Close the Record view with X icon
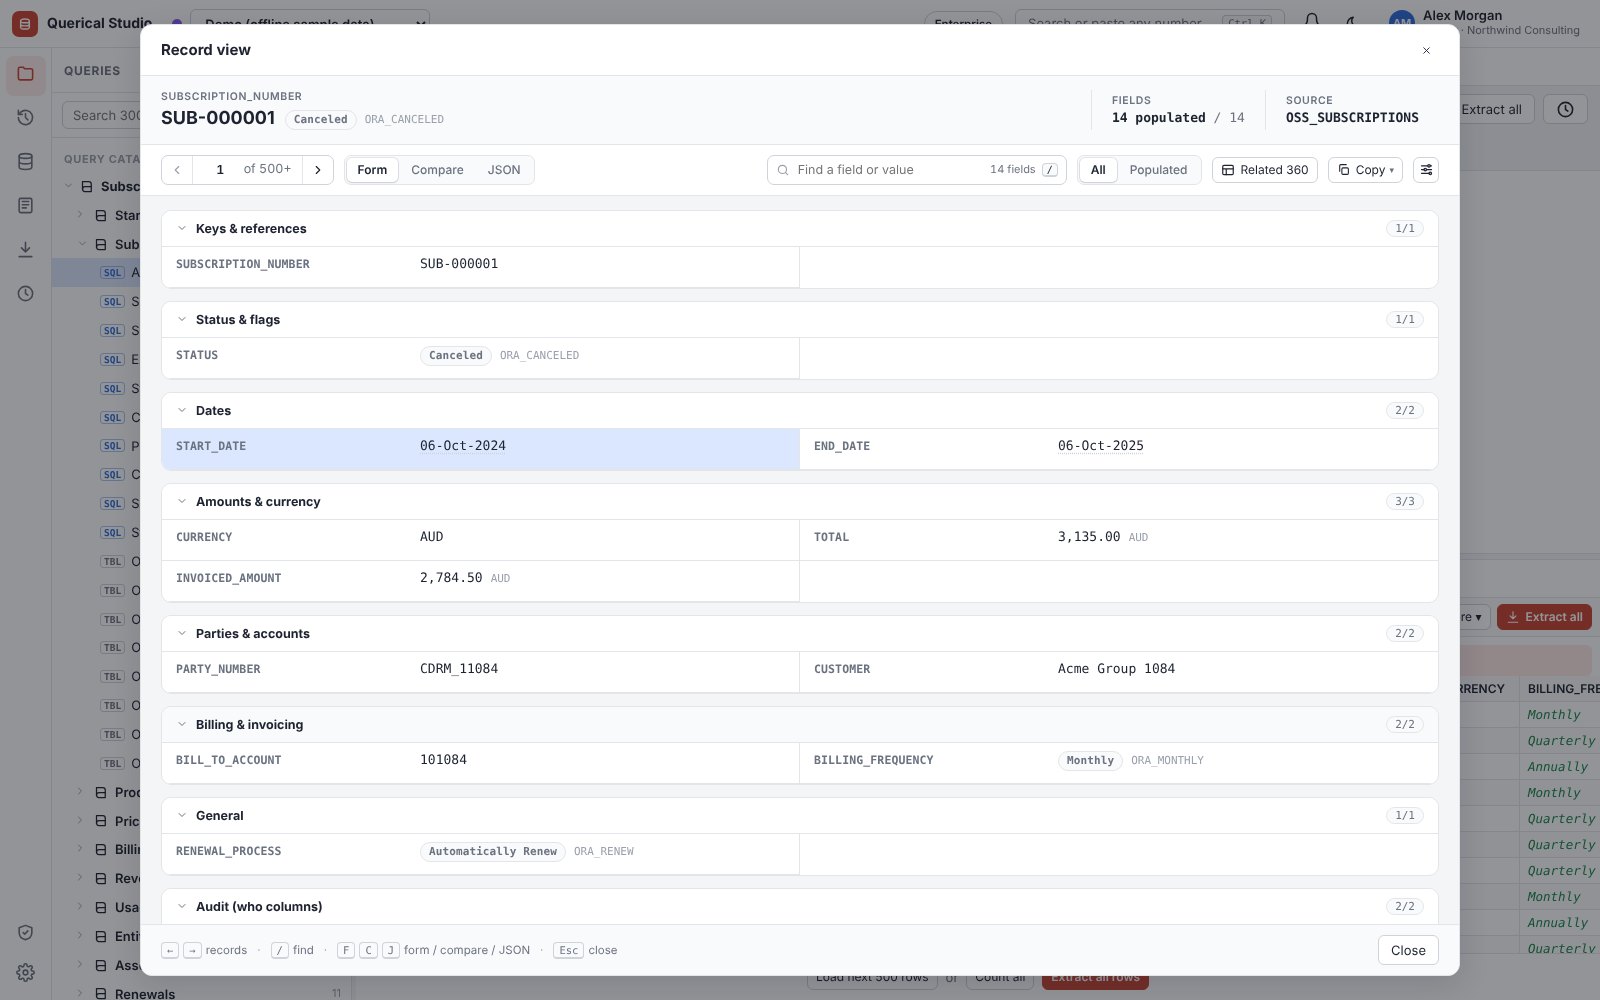Screen dimensions: 1600x1000 click(x=1426, y=50)
